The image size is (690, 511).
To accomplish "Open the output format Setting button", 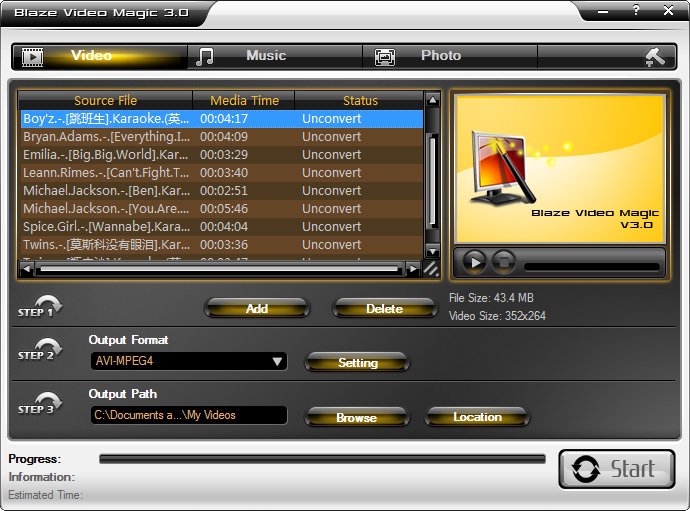I will coord(358,363).
